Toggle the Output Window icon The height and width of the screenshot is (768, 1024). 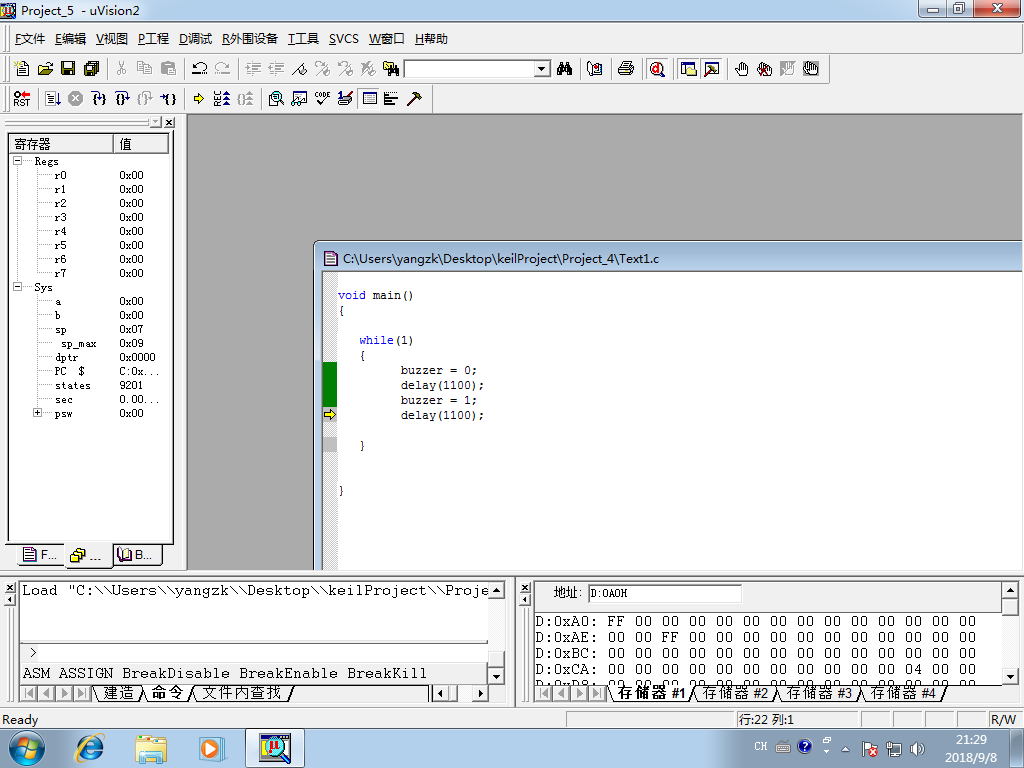point(712,69)
